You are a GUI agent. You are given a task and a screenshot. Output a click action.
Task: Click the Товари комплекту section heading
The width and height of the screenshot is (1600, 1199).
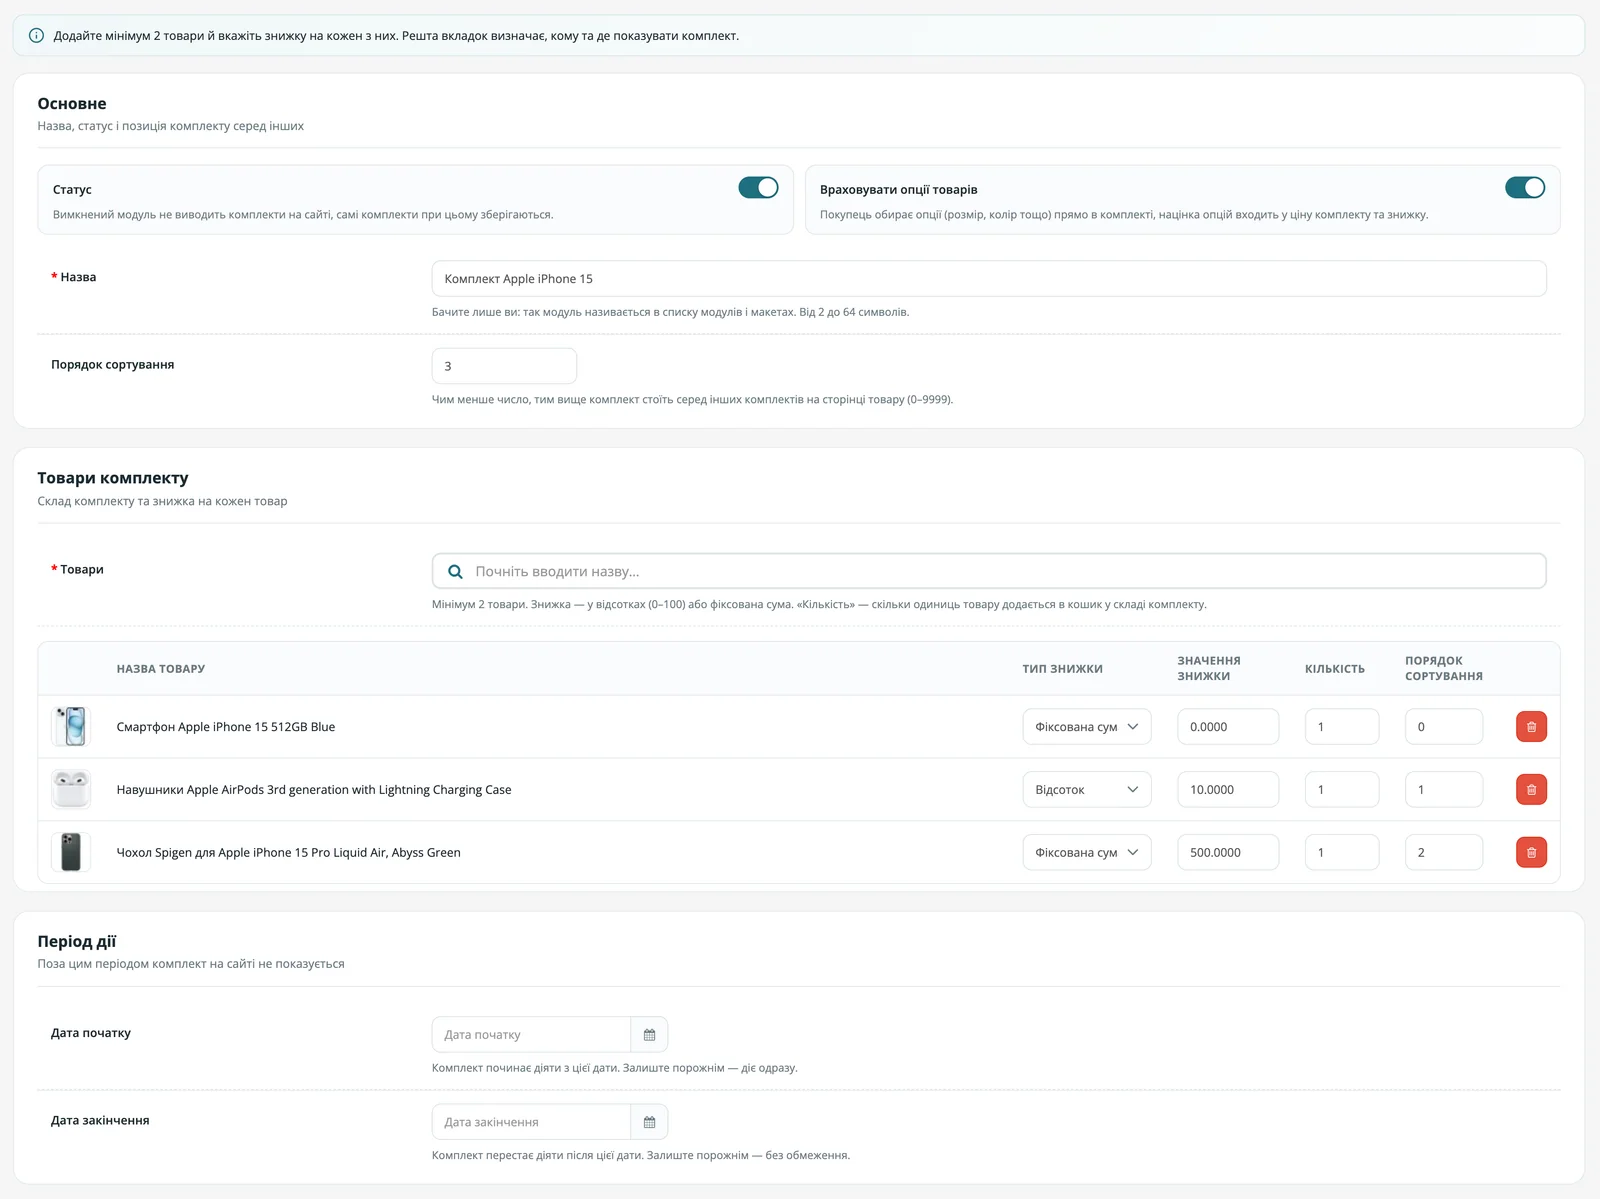[113, 478]
